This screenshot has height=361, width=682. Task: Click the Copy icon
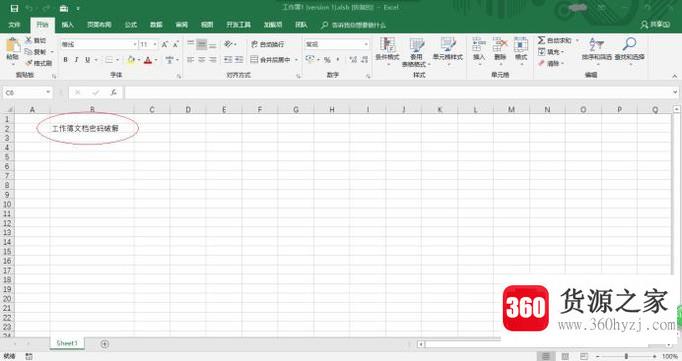[29, 51]
